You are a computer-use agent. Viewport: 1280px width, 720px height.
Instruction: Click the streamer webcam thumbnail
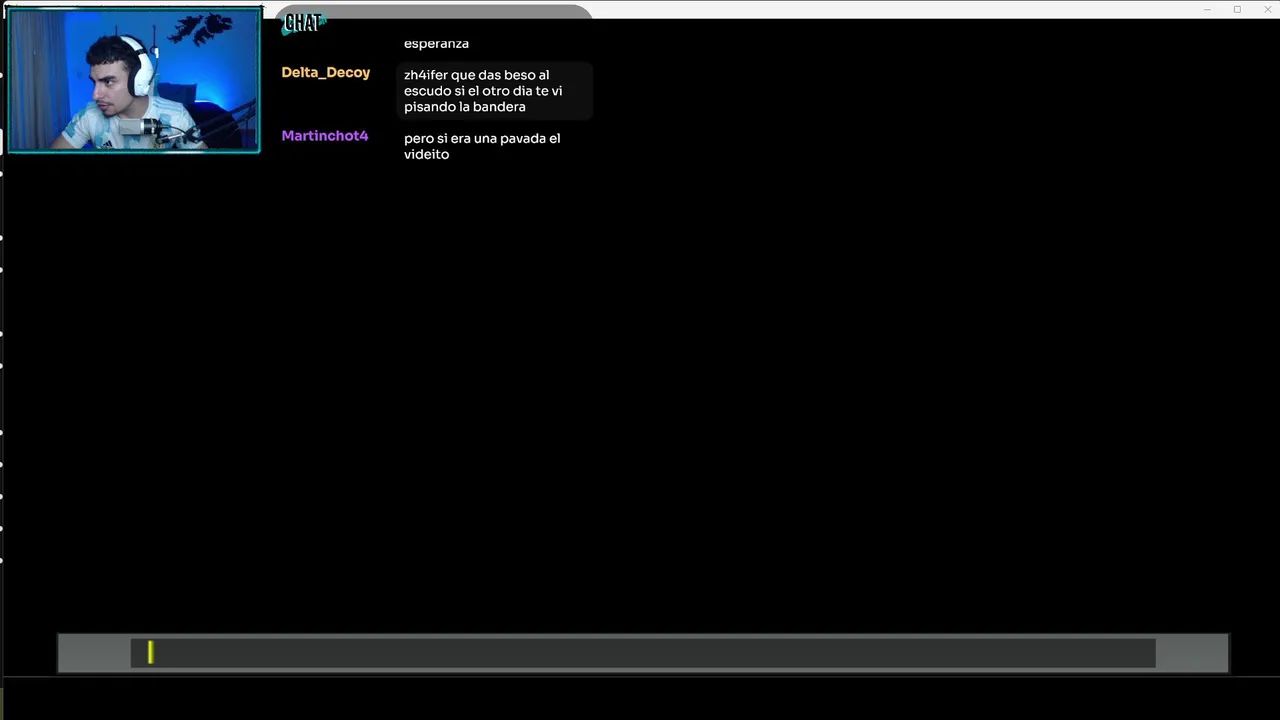(134, 80)
